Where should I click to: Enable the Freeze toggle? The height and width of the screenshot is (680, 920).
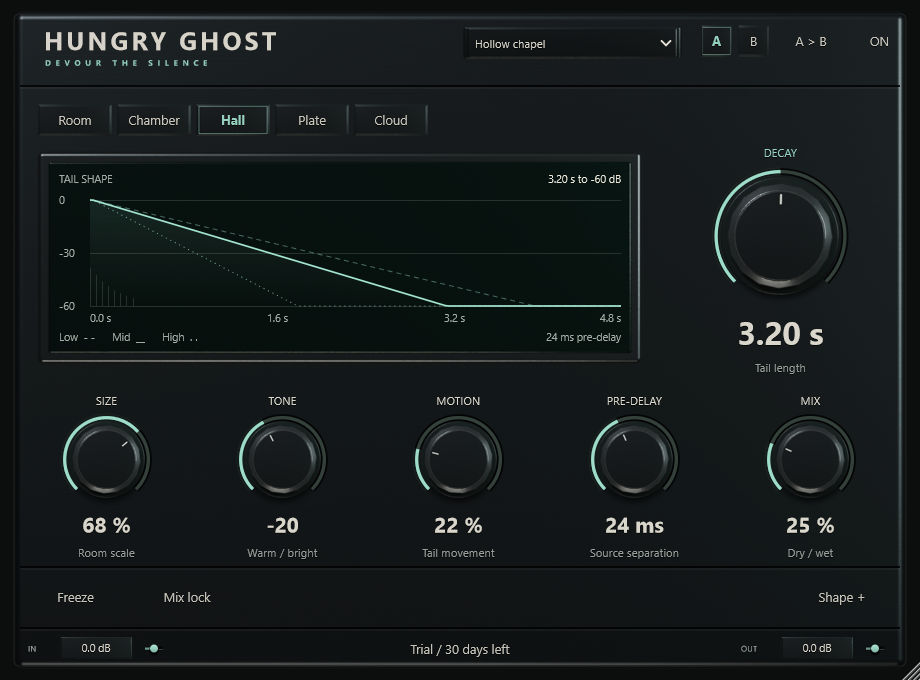pyautogui.click(x=75, y=597)
